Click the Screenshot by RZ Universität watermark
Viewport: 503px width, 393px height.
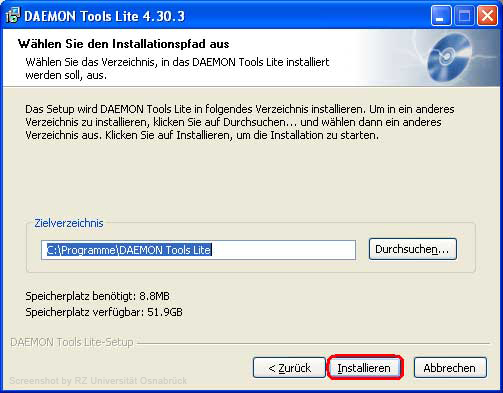[98, 381]
